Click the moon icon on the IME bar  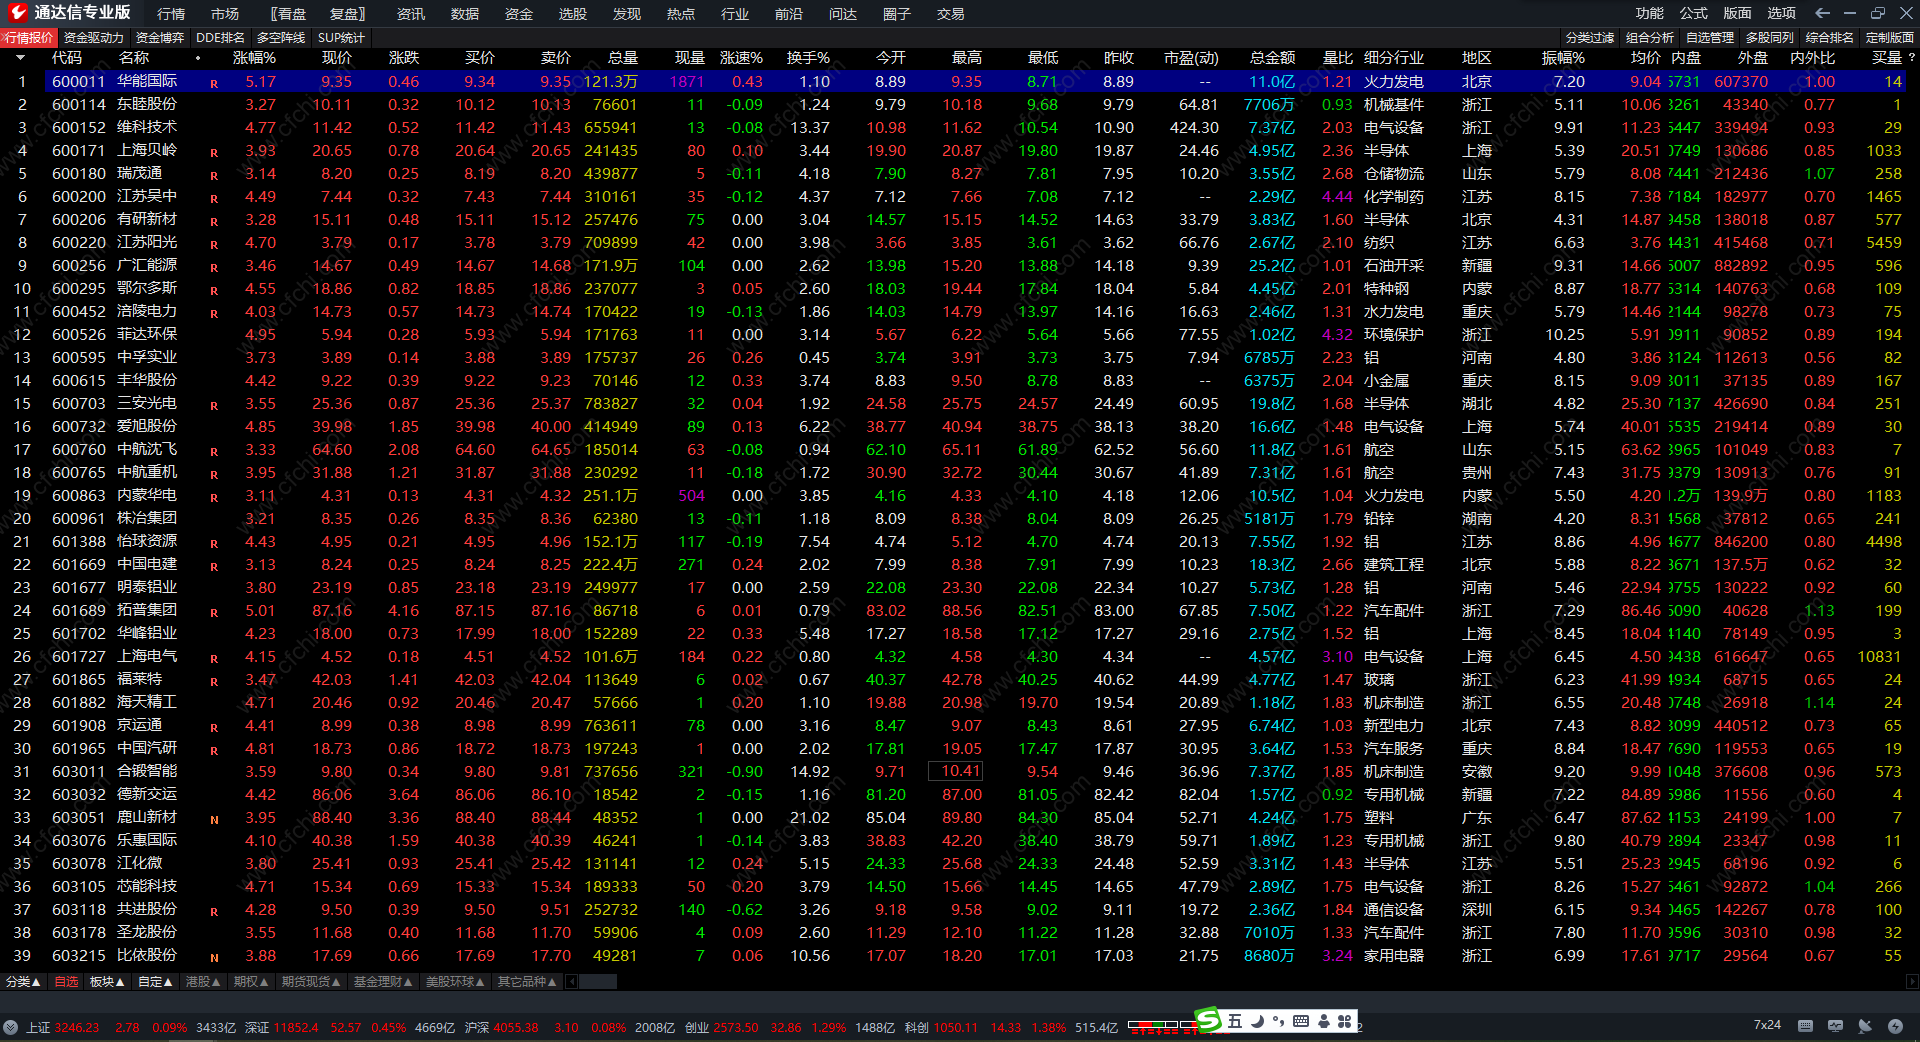[x=1258, y=1021]
